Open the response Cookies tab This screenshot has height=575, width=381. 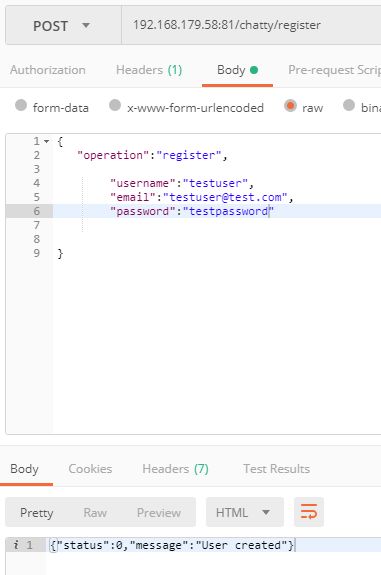(x=90, y=469)
